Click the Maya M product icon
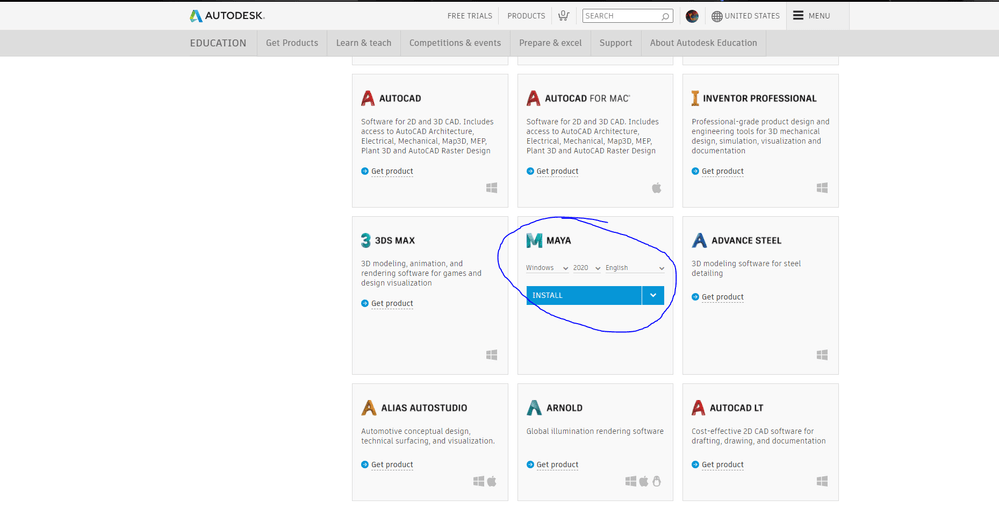Viewport: 999px width, 505px height. (x=534, y=240)
